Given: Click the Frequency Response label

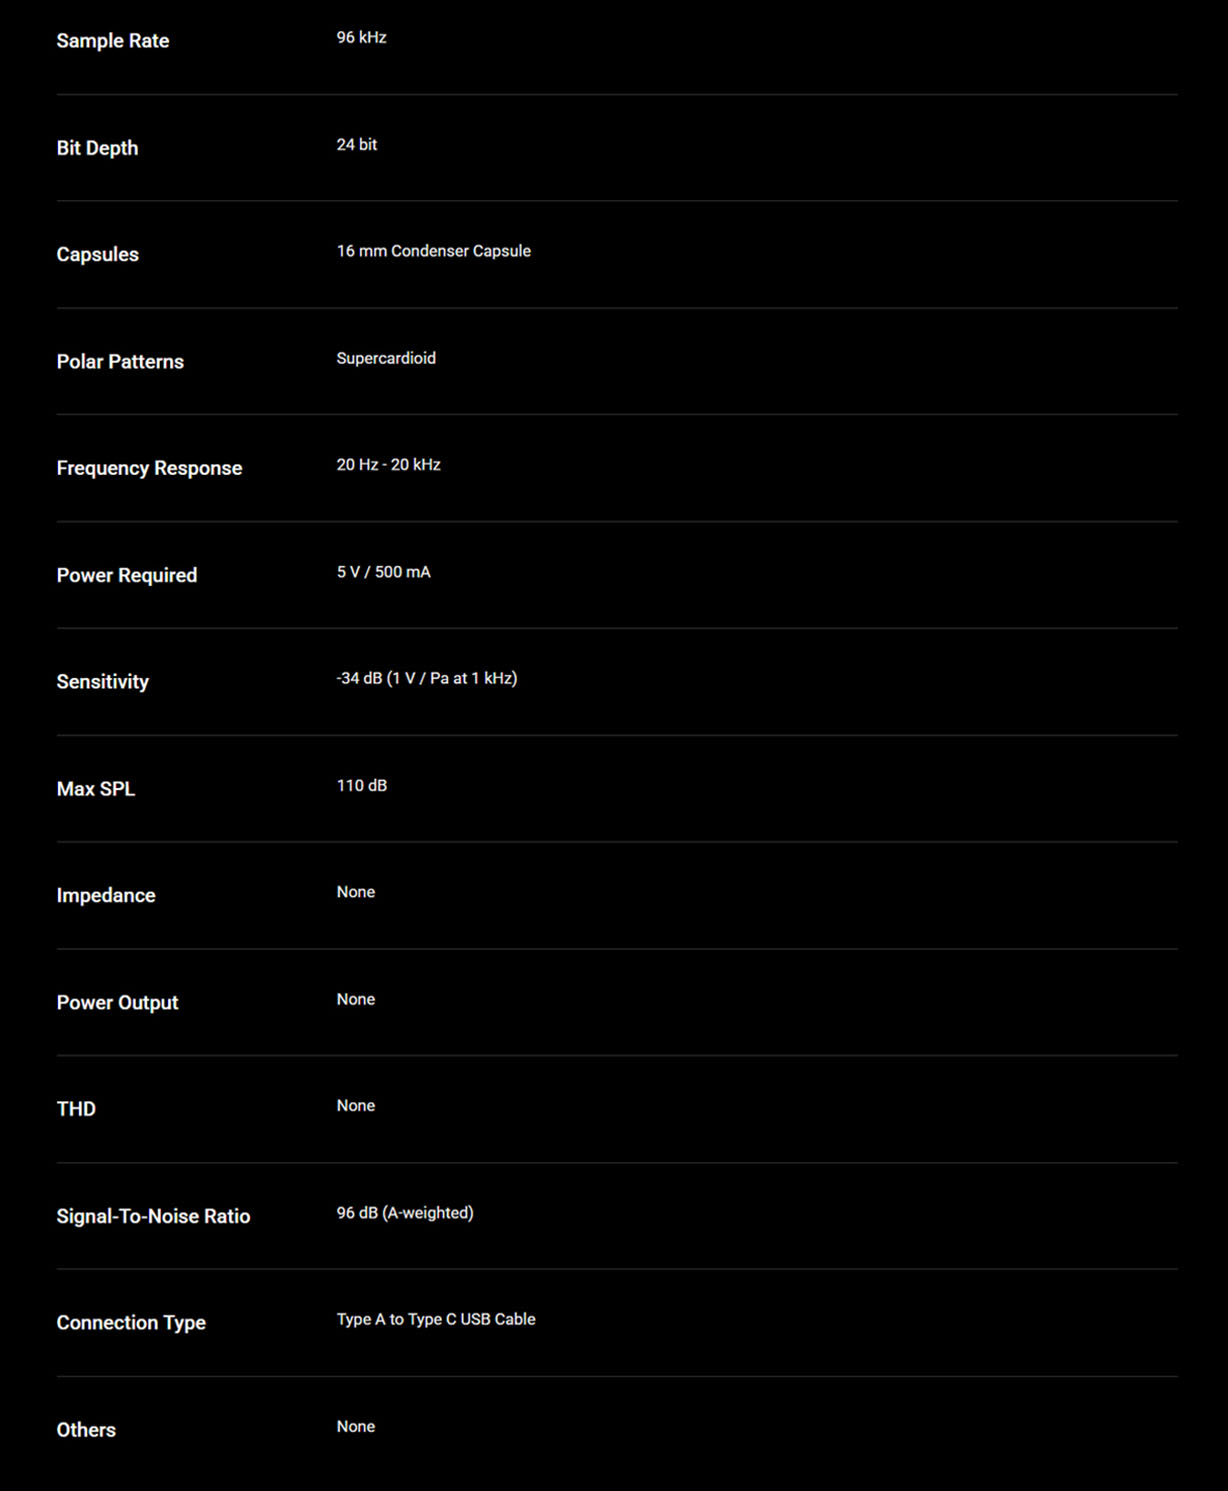Looking at the screenshot, I should 149,468.
